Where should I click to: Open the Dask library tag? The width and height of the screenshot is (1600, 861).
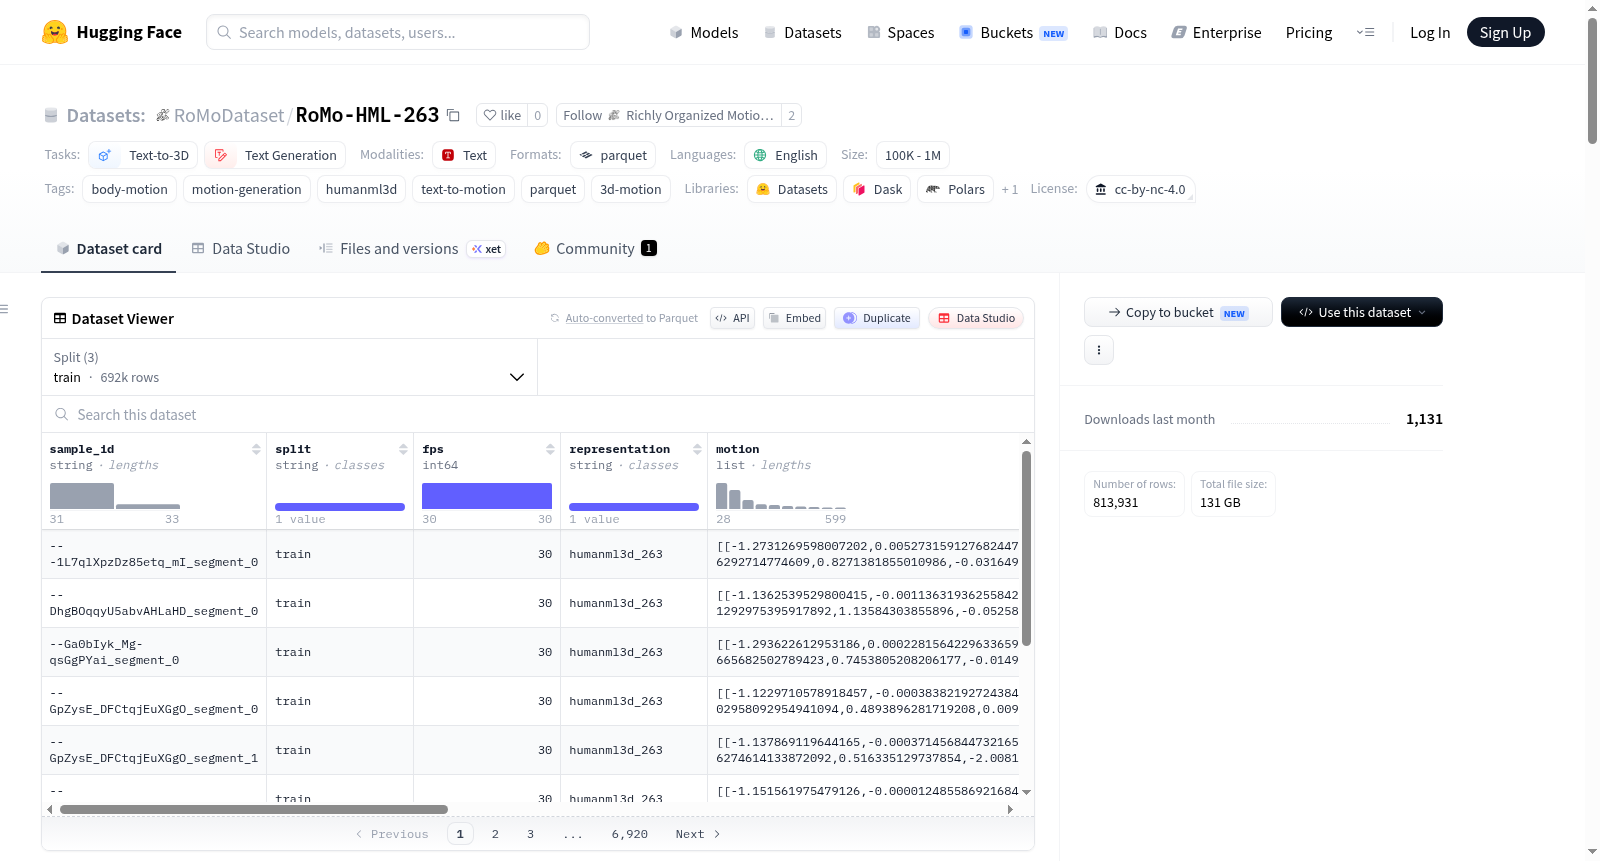877,189
